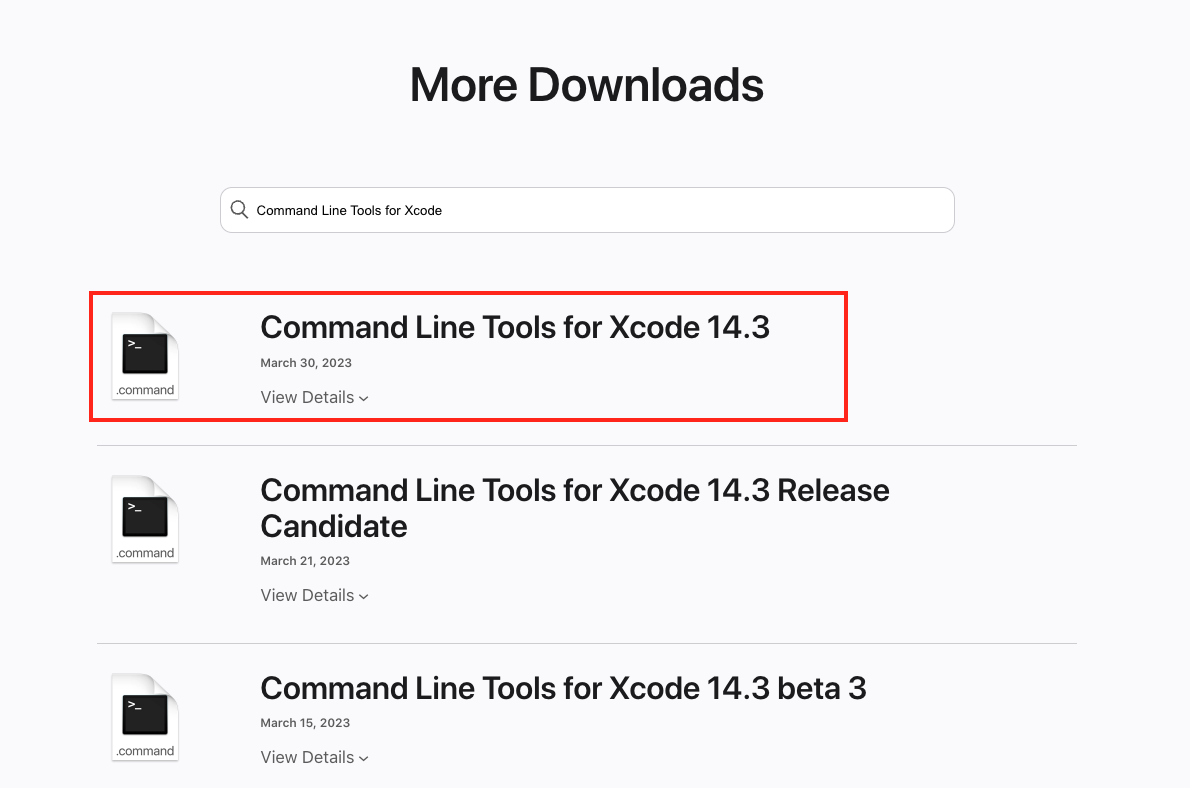
Task: Expand View Details for Xcode 14.3
Action: tap(314, 397)
